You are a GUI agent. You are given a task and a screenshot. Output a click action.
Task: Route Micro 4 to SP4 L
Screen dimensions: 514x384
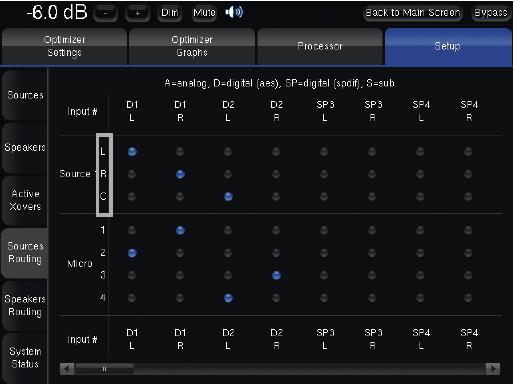coord(420,298)
